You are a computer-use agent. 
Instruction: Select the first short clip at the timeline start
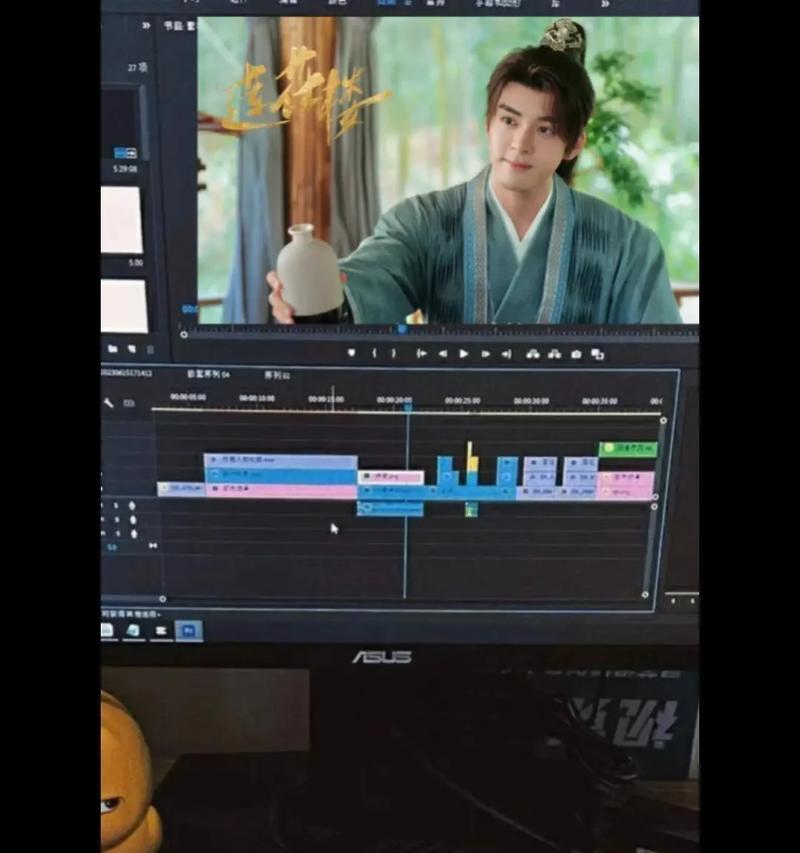(181, 489)
